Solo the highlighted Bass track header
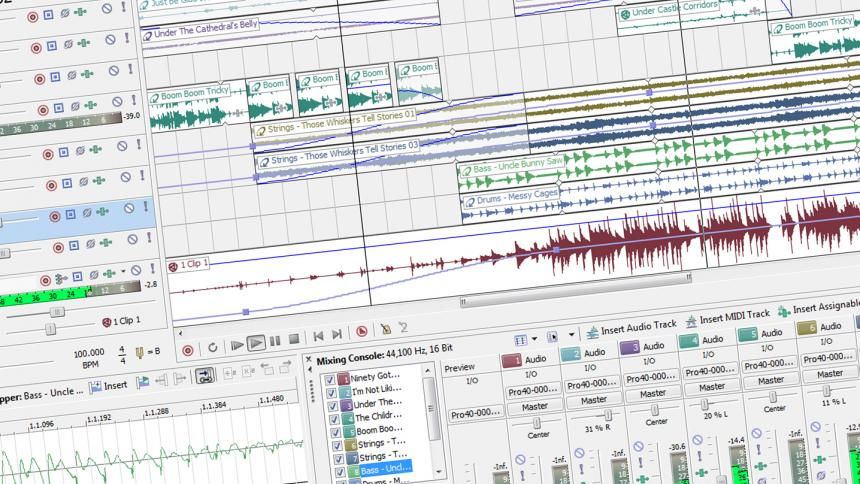This screenshot has height=484, width=860. [x=146, y=206]
